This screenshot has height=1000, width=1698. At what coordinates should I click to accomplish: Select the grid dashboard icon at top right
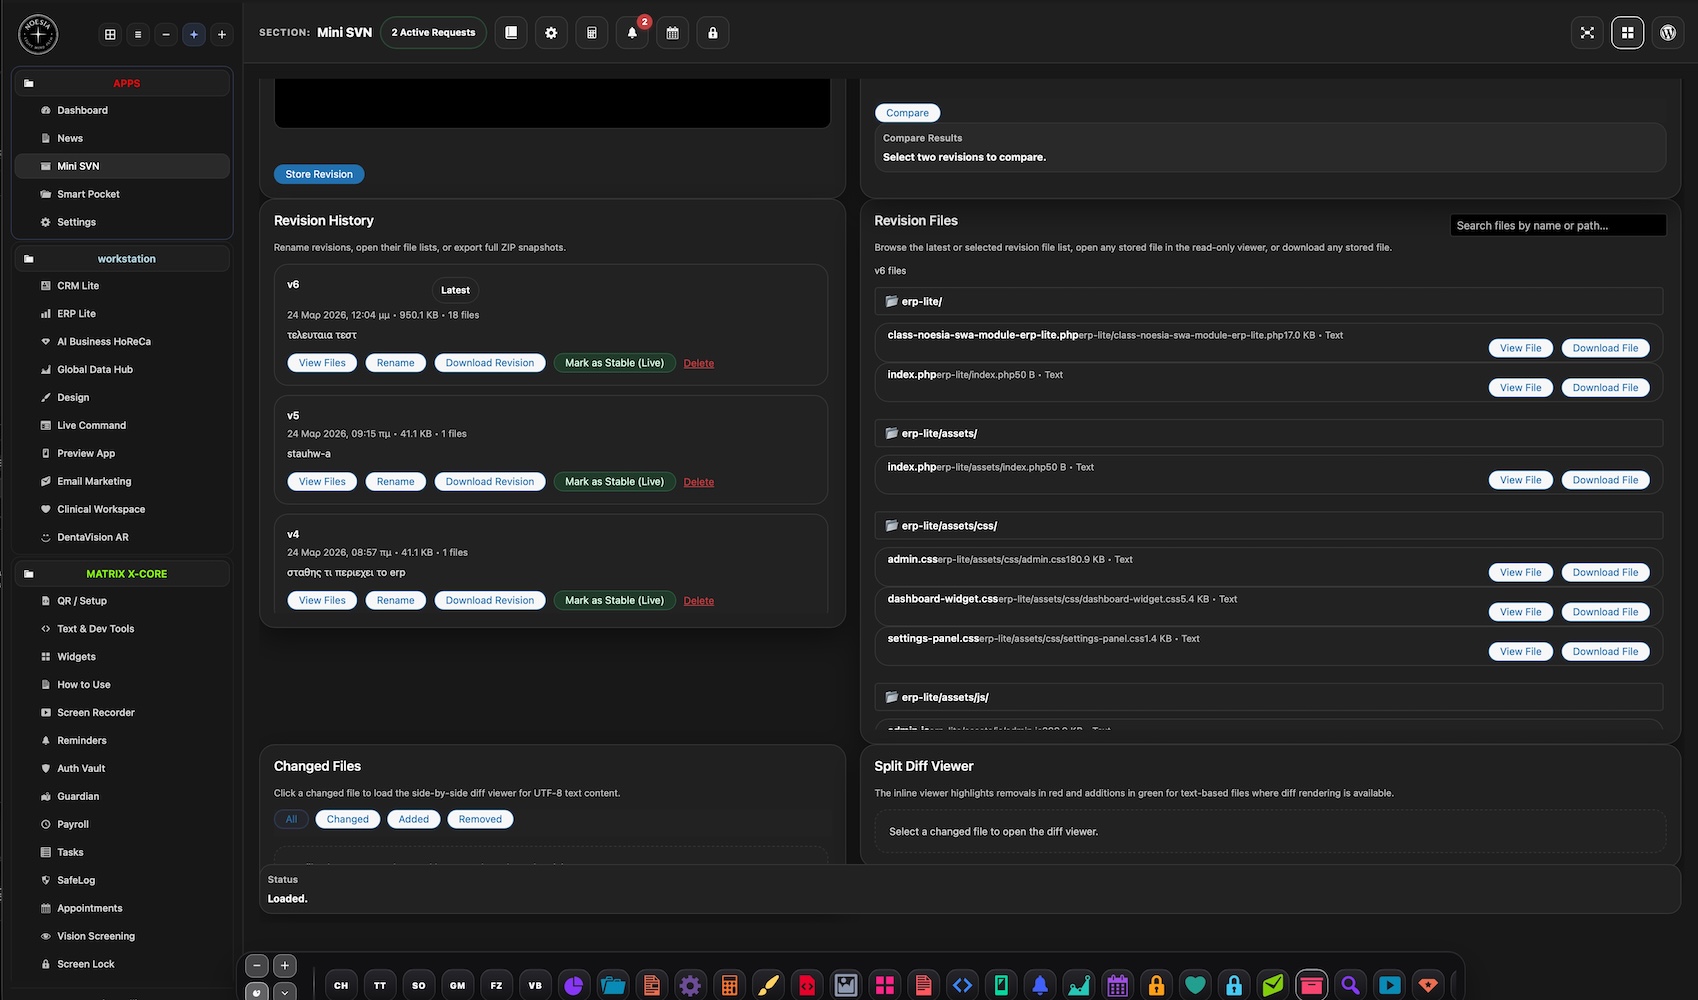(x=1627, y=33)
